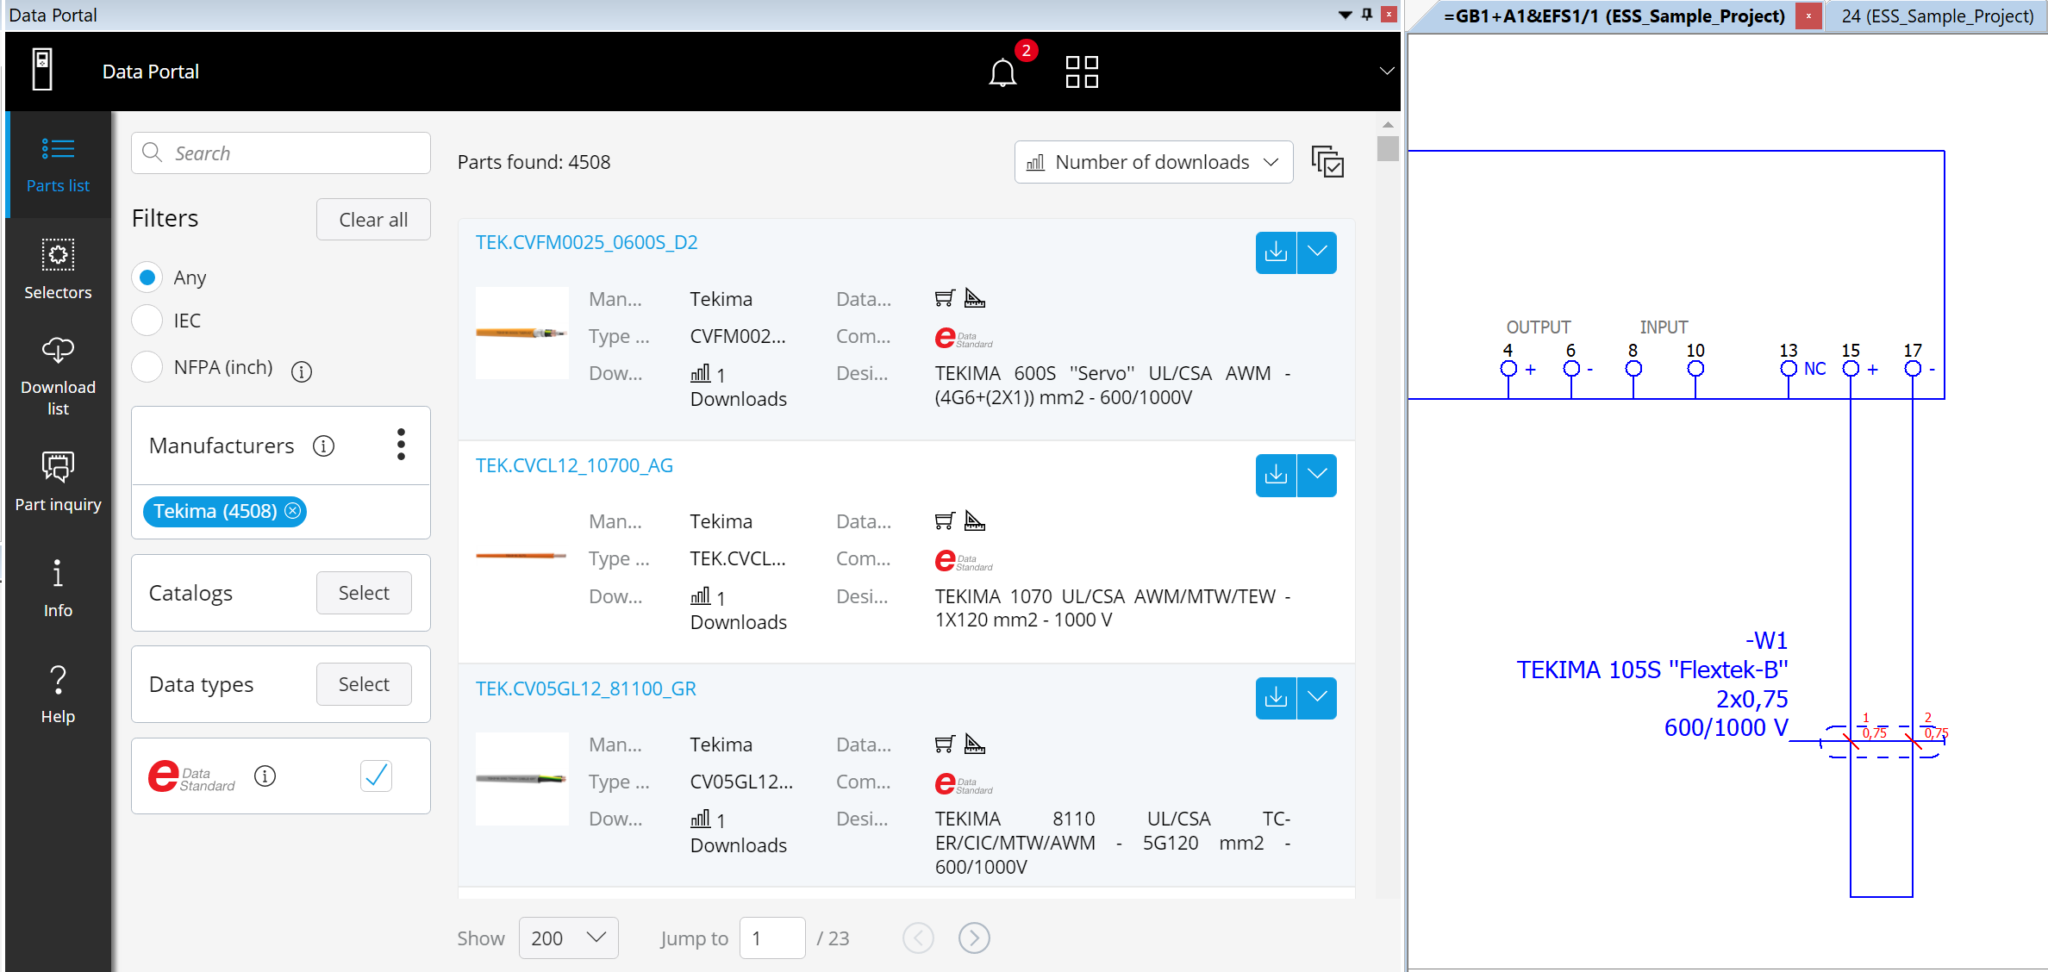
Task: Open the notifications bell
Action: click(1003, 73)
